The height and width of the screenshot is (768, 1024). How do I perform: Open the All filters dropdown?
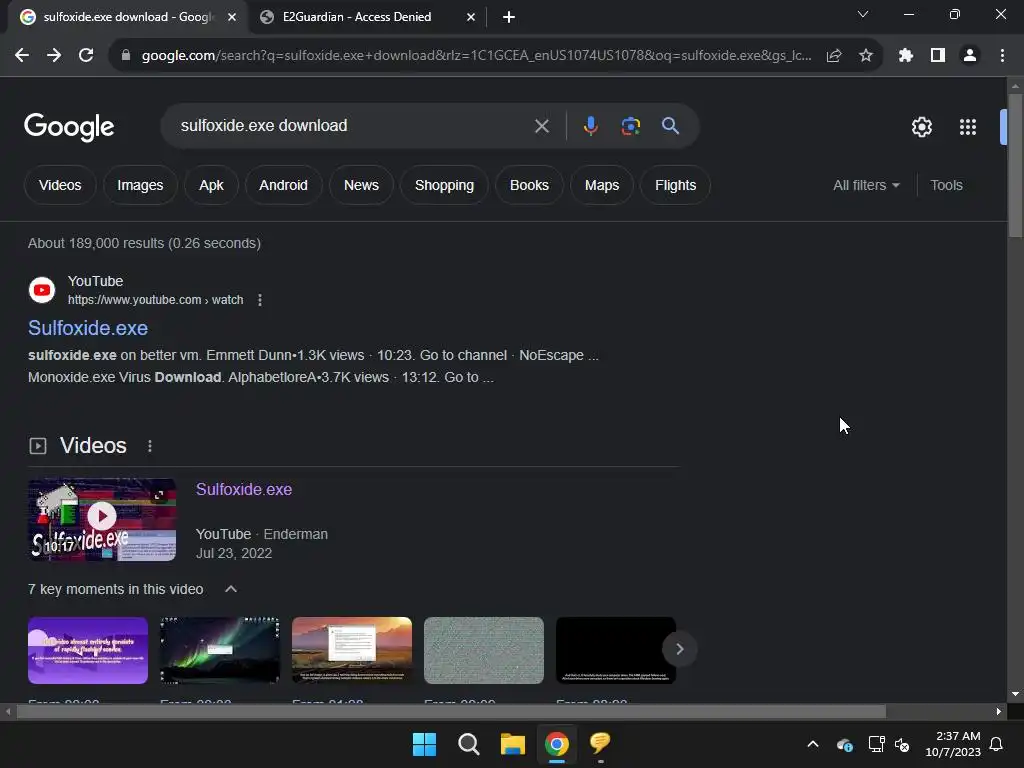tap(866, 185)
